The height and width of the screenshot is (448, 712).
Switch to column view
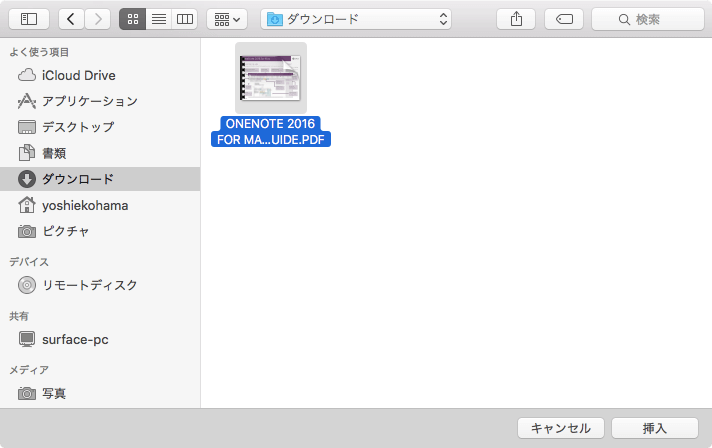[185, 19]
